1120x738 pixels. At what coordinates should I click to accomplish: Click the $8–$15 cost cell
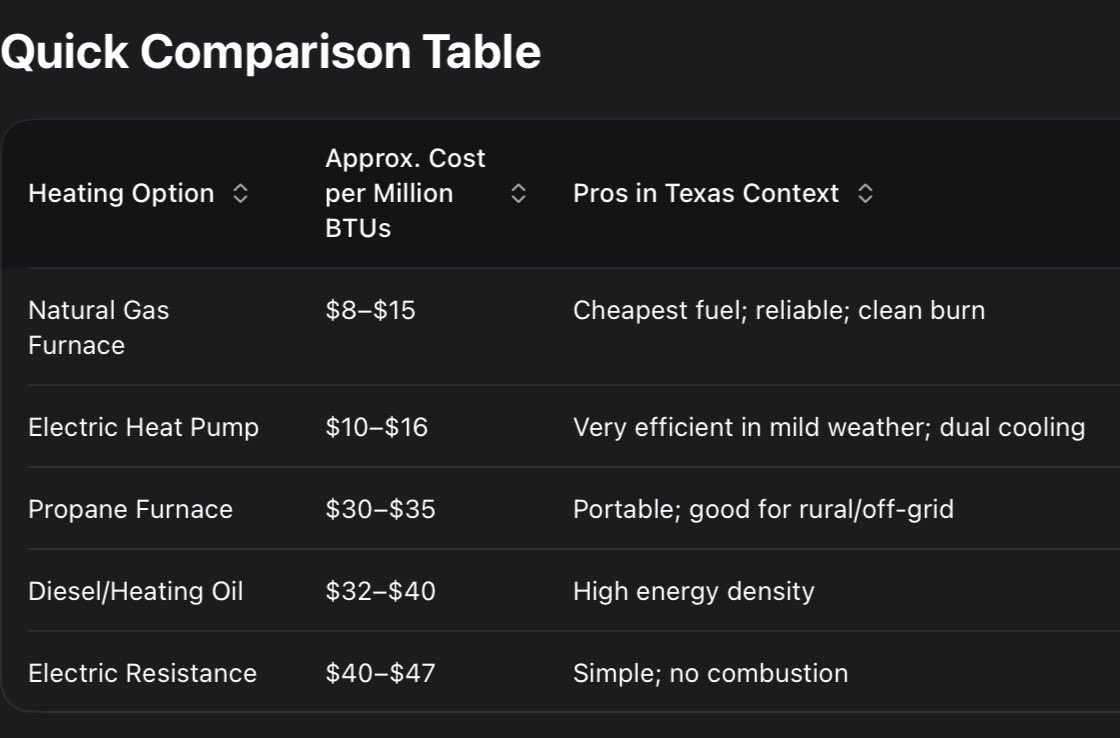[x=370, y=310]
